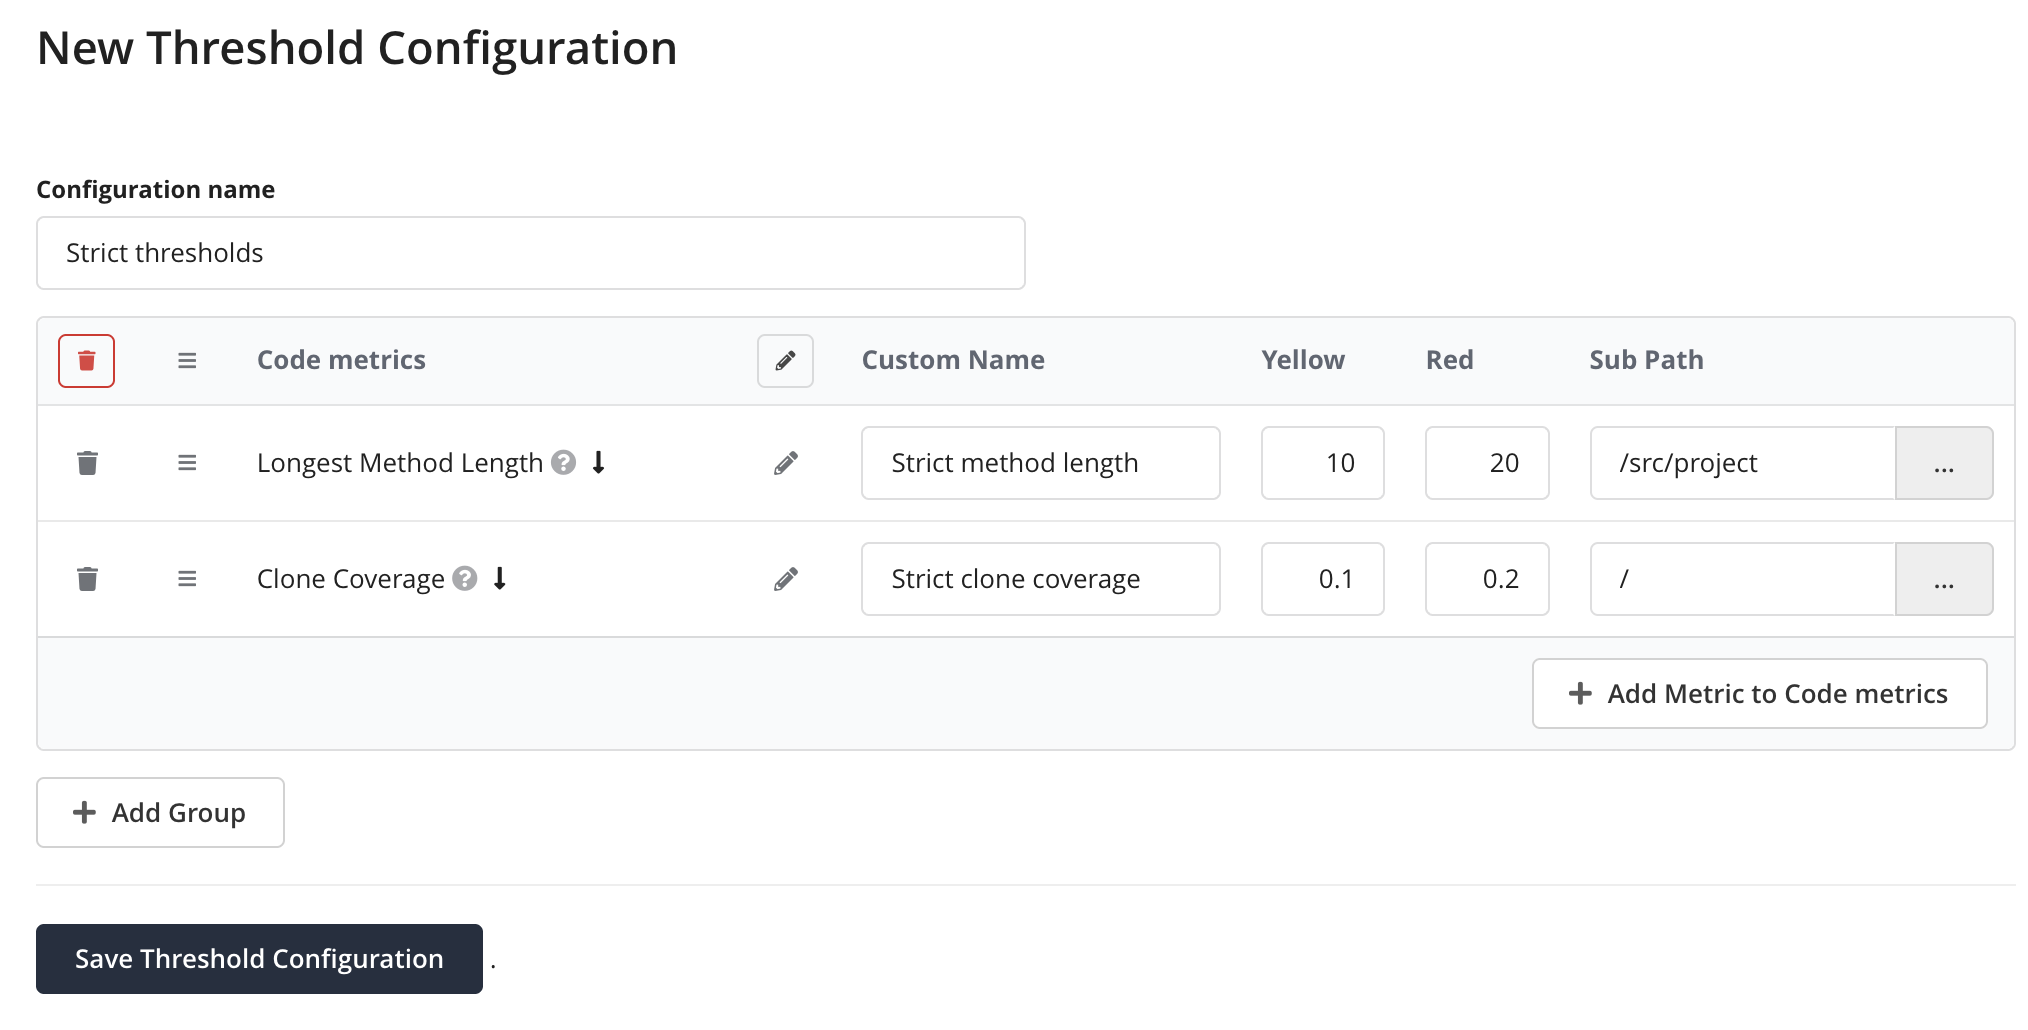
Task: Click the Strict method length name field
Action: pos(1040,463)
